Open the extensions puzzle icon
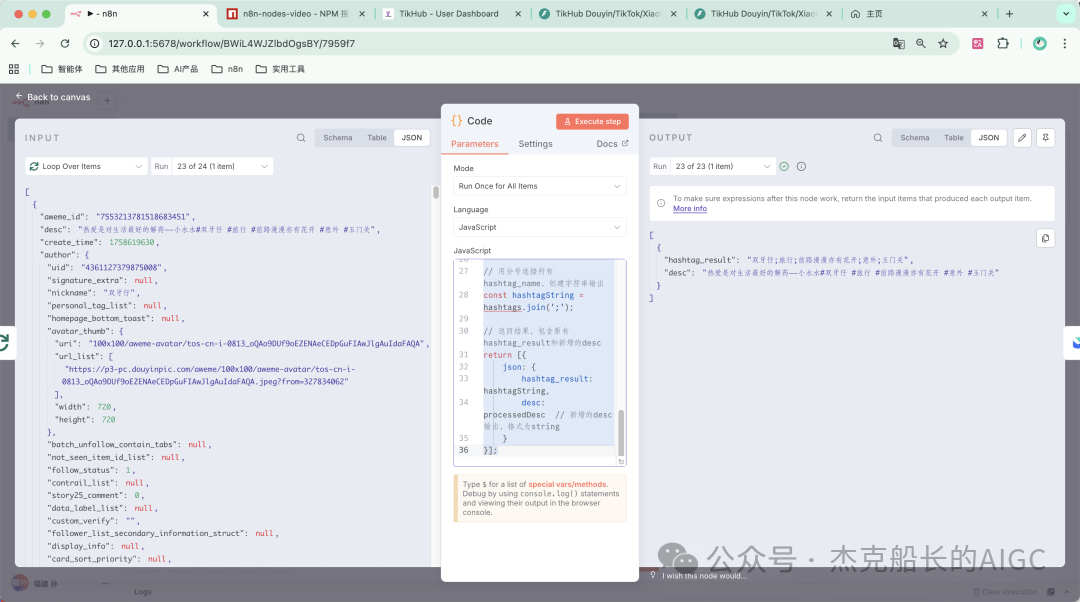1080x602 pixels. pos(1003,43)
